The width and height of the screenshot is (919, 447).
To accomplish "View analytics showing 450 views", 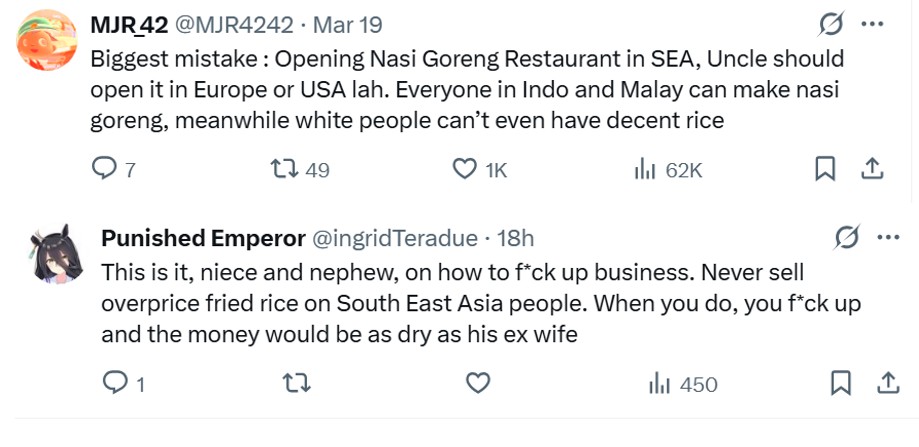I will pos(659,383).
